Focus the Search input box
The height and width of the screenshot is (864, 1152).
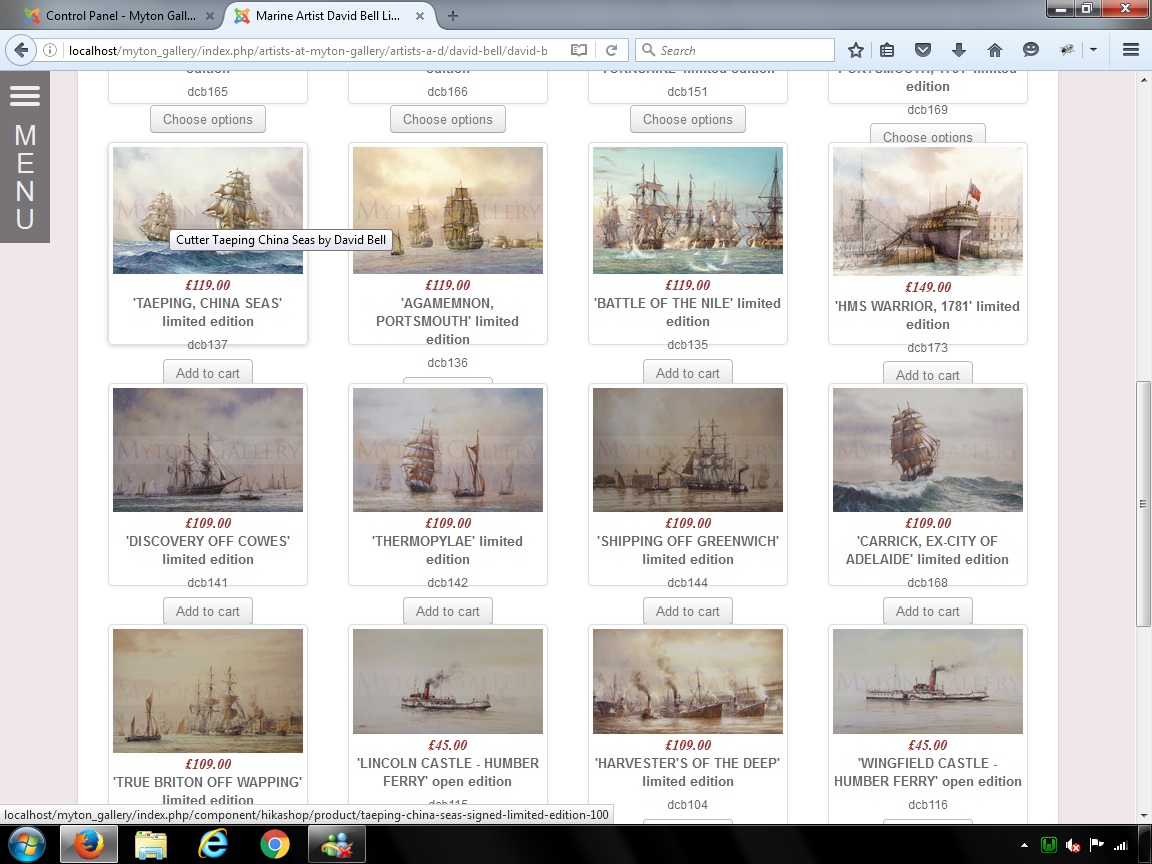(x=735, y=50)
